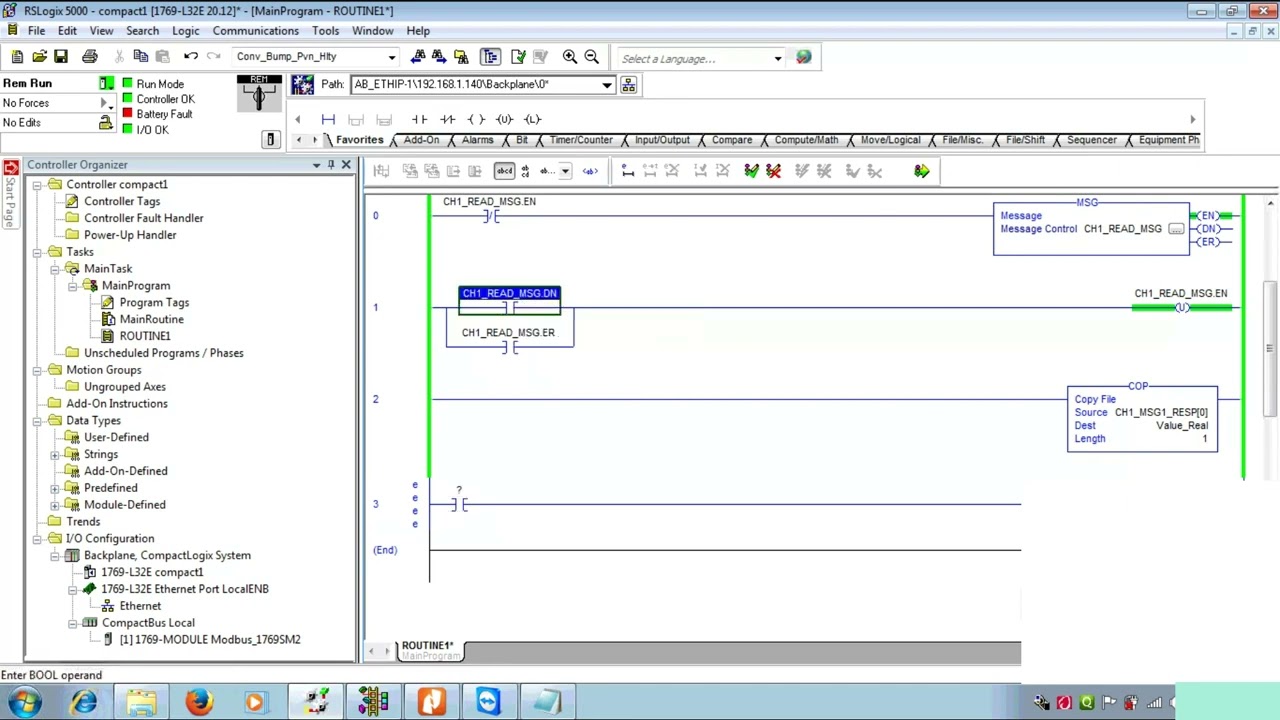1280x720 pixels.
Task: Insert an Examine Off (XIO) contact
Action: click(448, 119)
